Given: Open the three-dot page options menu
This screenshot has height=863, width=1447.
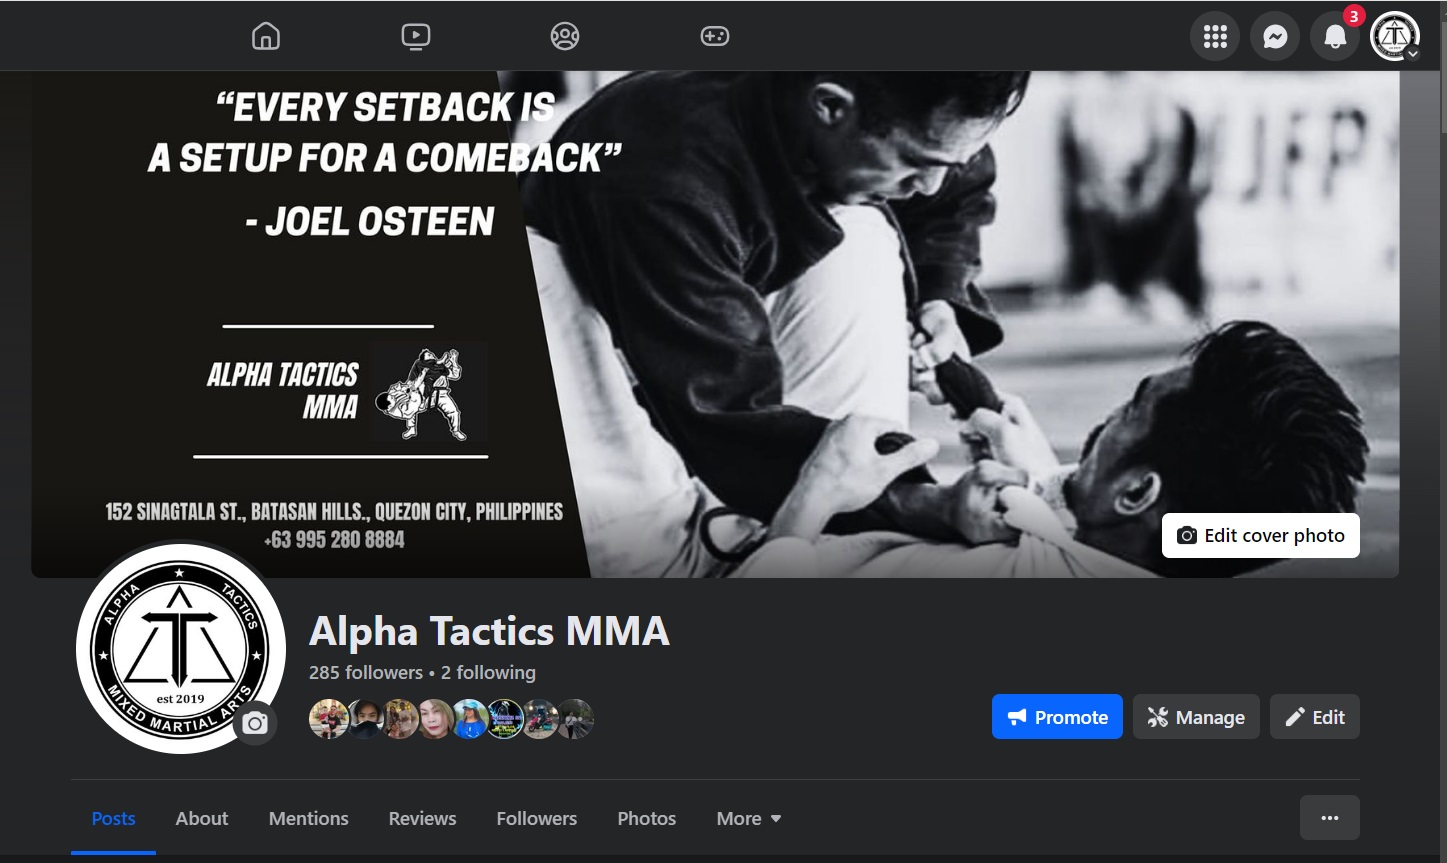Looking at the screenshot, I should 1329,817.
